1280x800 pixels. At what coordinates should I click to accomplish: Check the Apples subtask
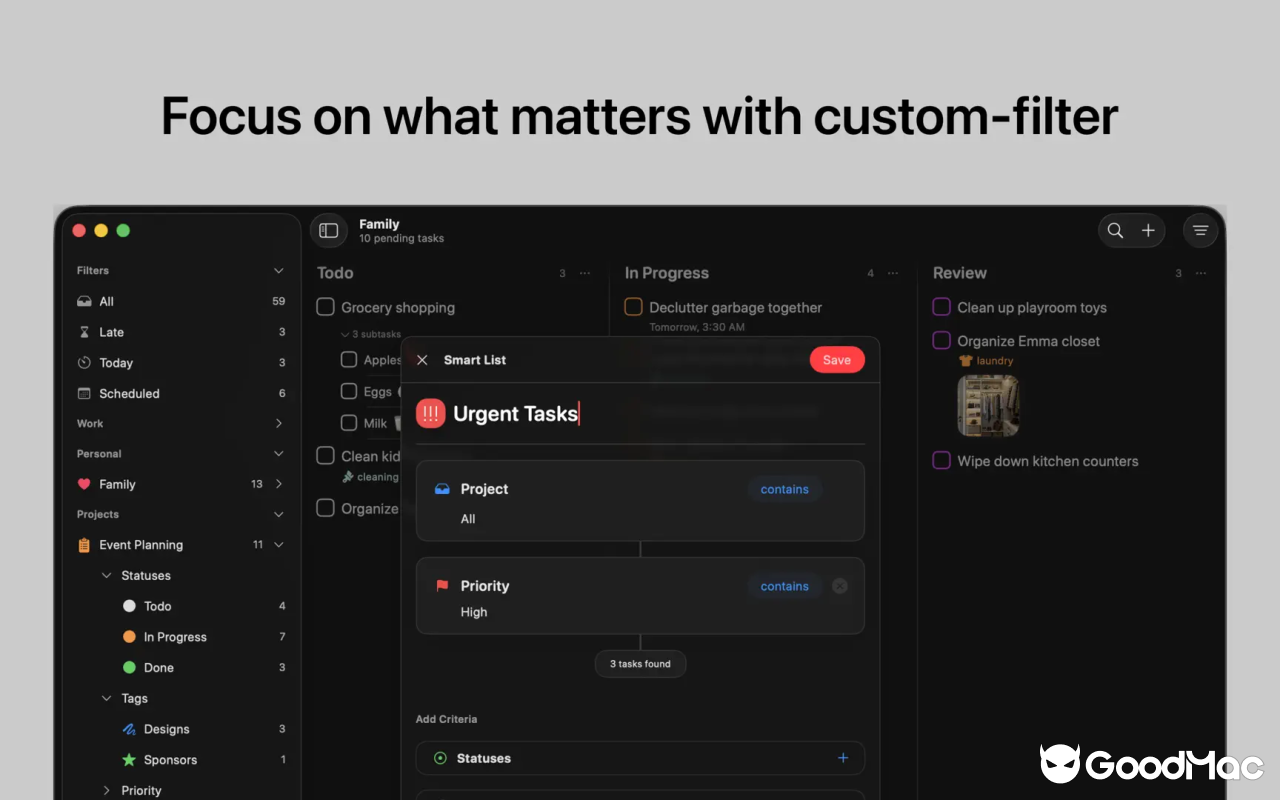[349, 359]
